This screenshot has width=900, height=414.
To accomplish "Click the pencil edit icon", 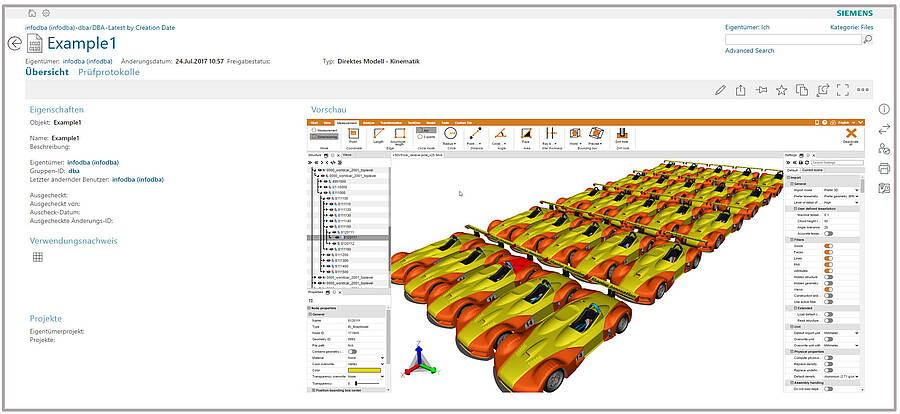I will [720, 90].
